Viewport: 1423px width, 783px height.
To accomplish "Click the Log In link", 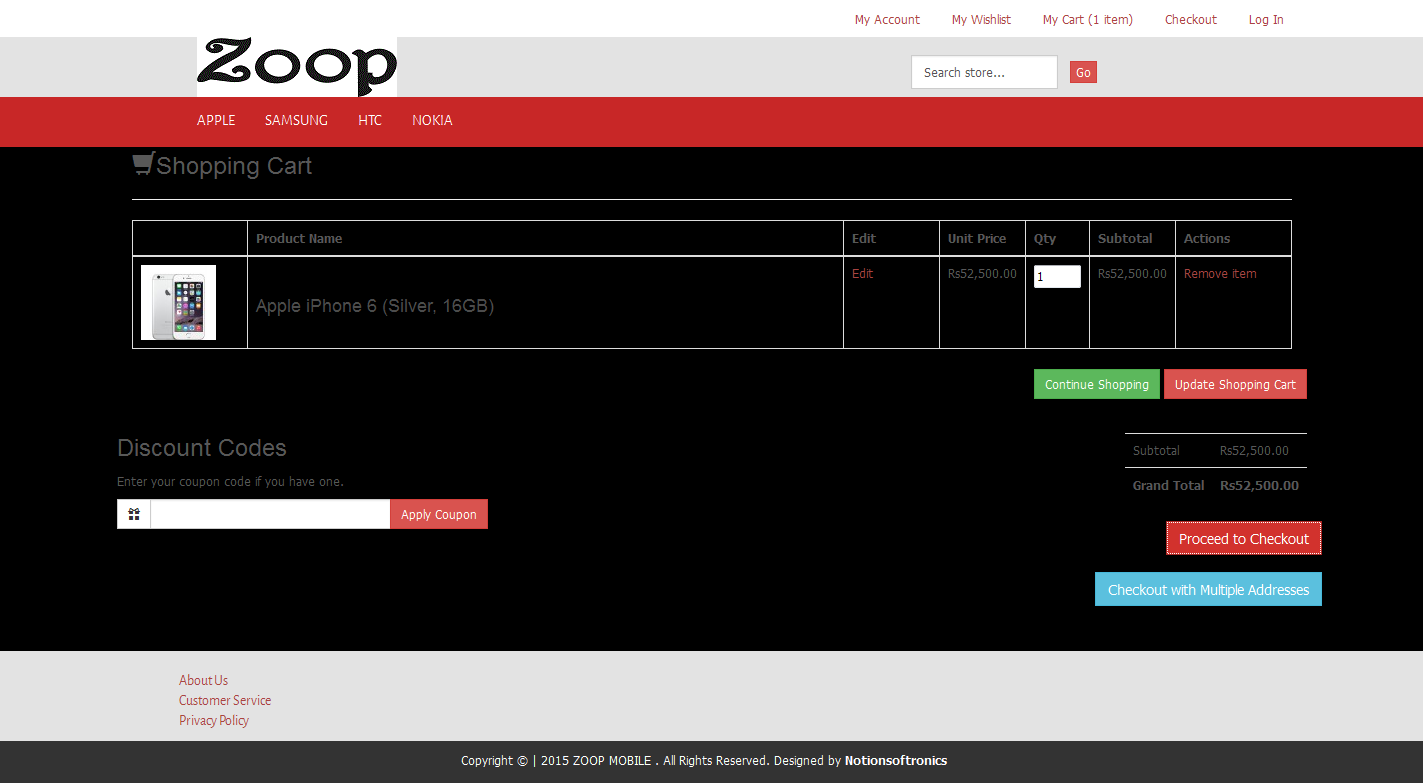I will pyautogui.click(x=1266, y=19).
